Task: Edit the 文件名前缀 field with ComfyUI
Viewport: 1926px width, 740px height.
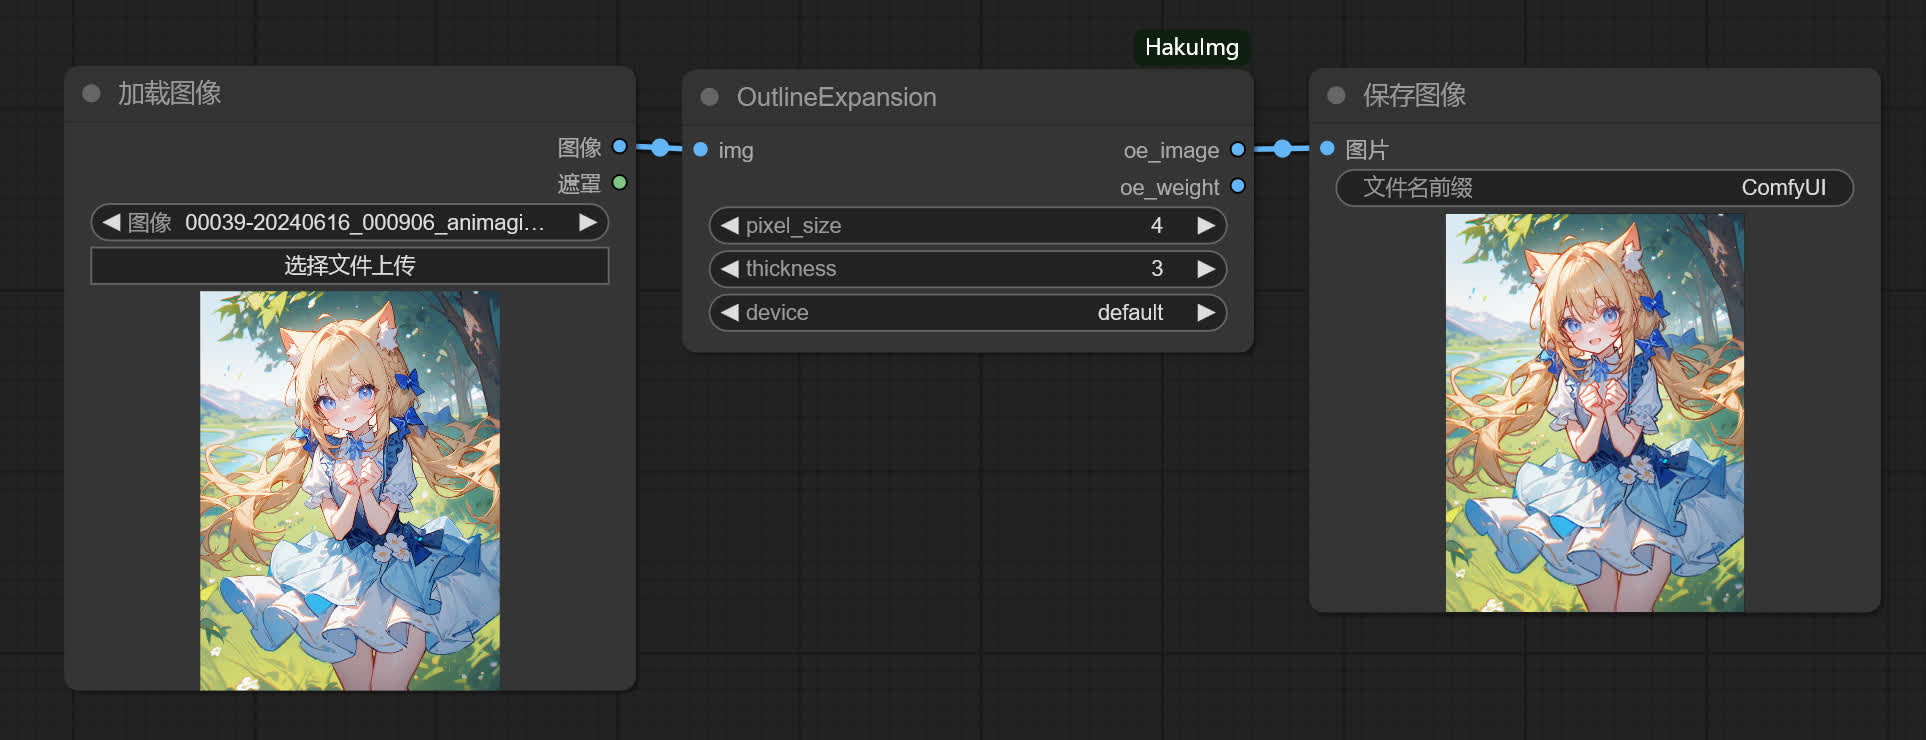Action: pyautogui.click(x=1595, y=188)
